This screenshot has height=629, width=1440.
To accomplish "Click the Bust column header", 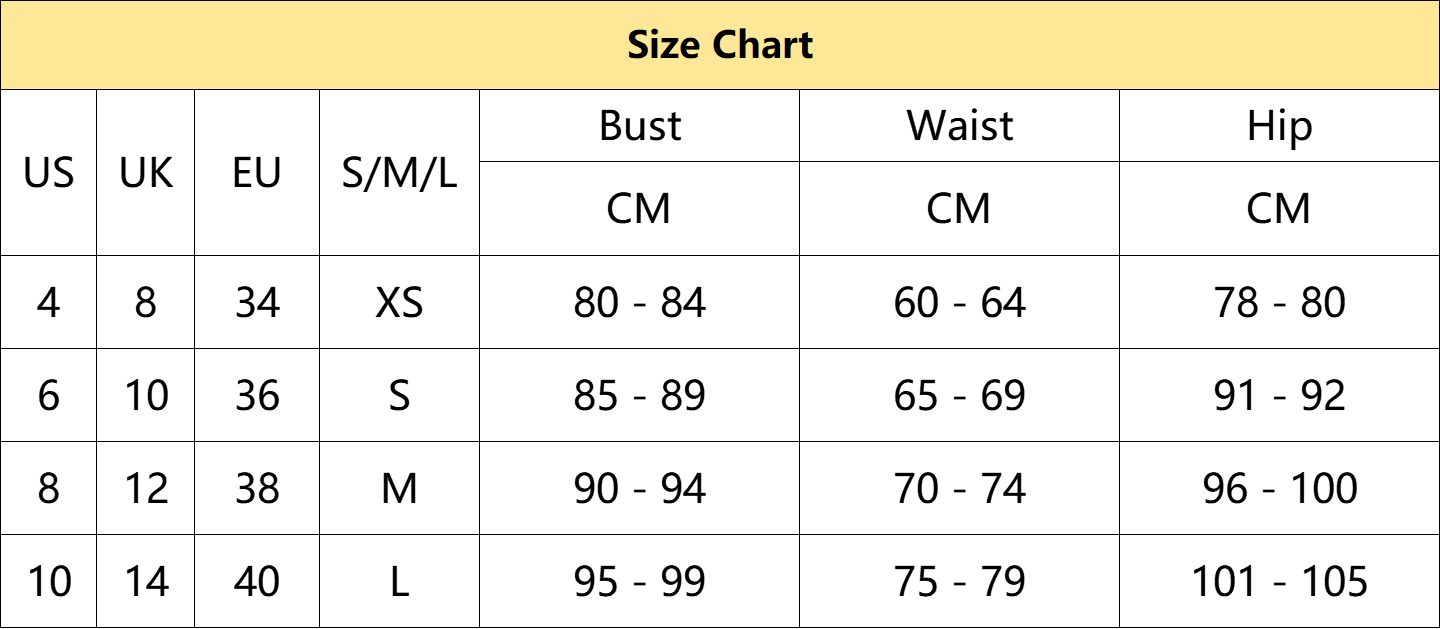I will coord(640,126).
